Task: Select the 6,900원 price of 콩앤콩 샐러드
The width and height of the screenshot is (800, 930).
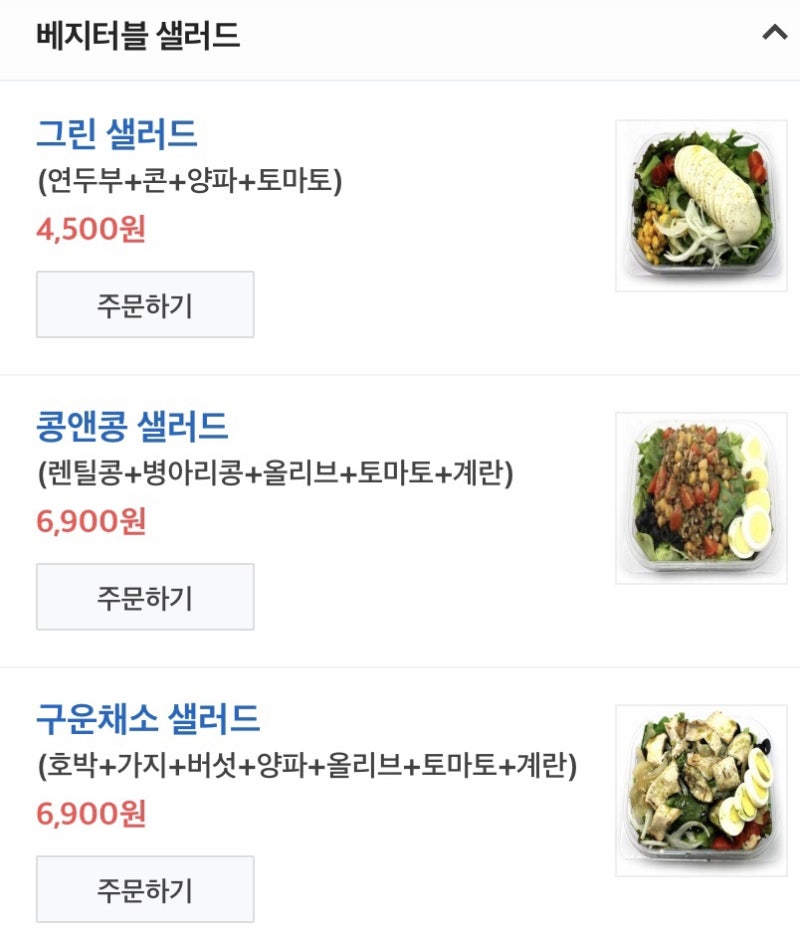Action: [x=91, y=521]
